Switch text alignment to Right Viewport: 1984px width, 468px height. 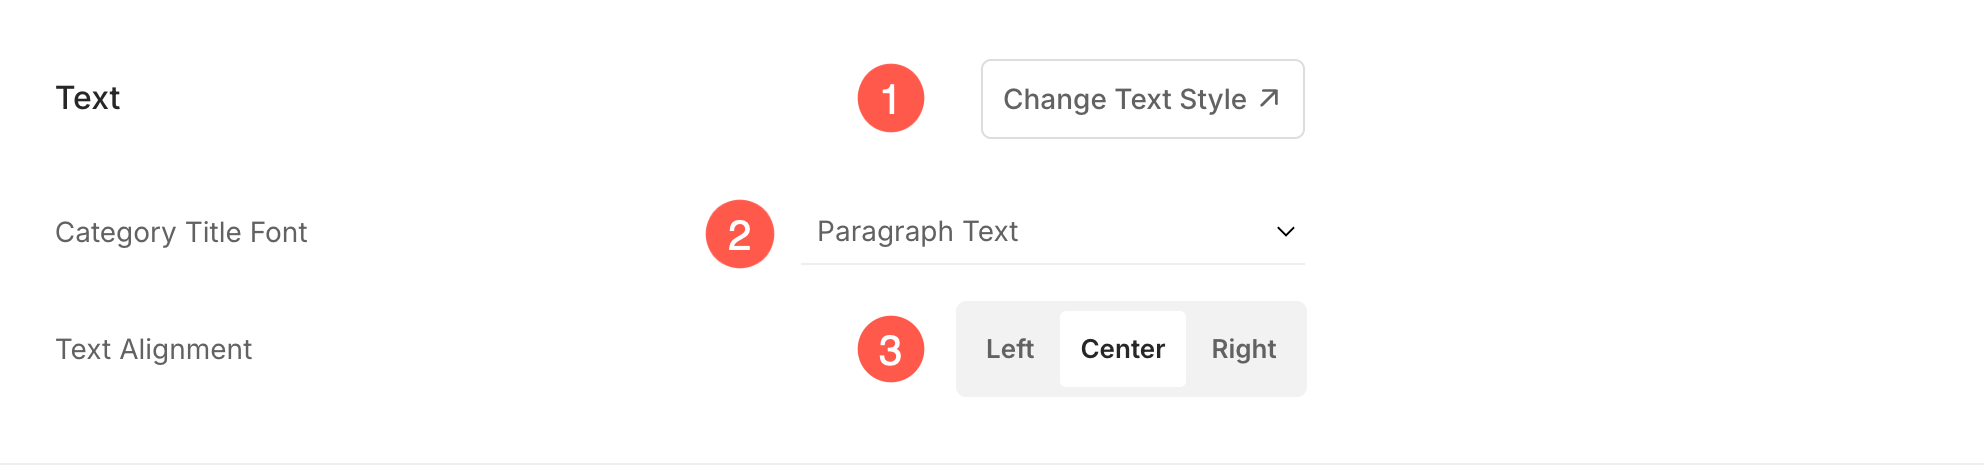(x=1244, y=349)
